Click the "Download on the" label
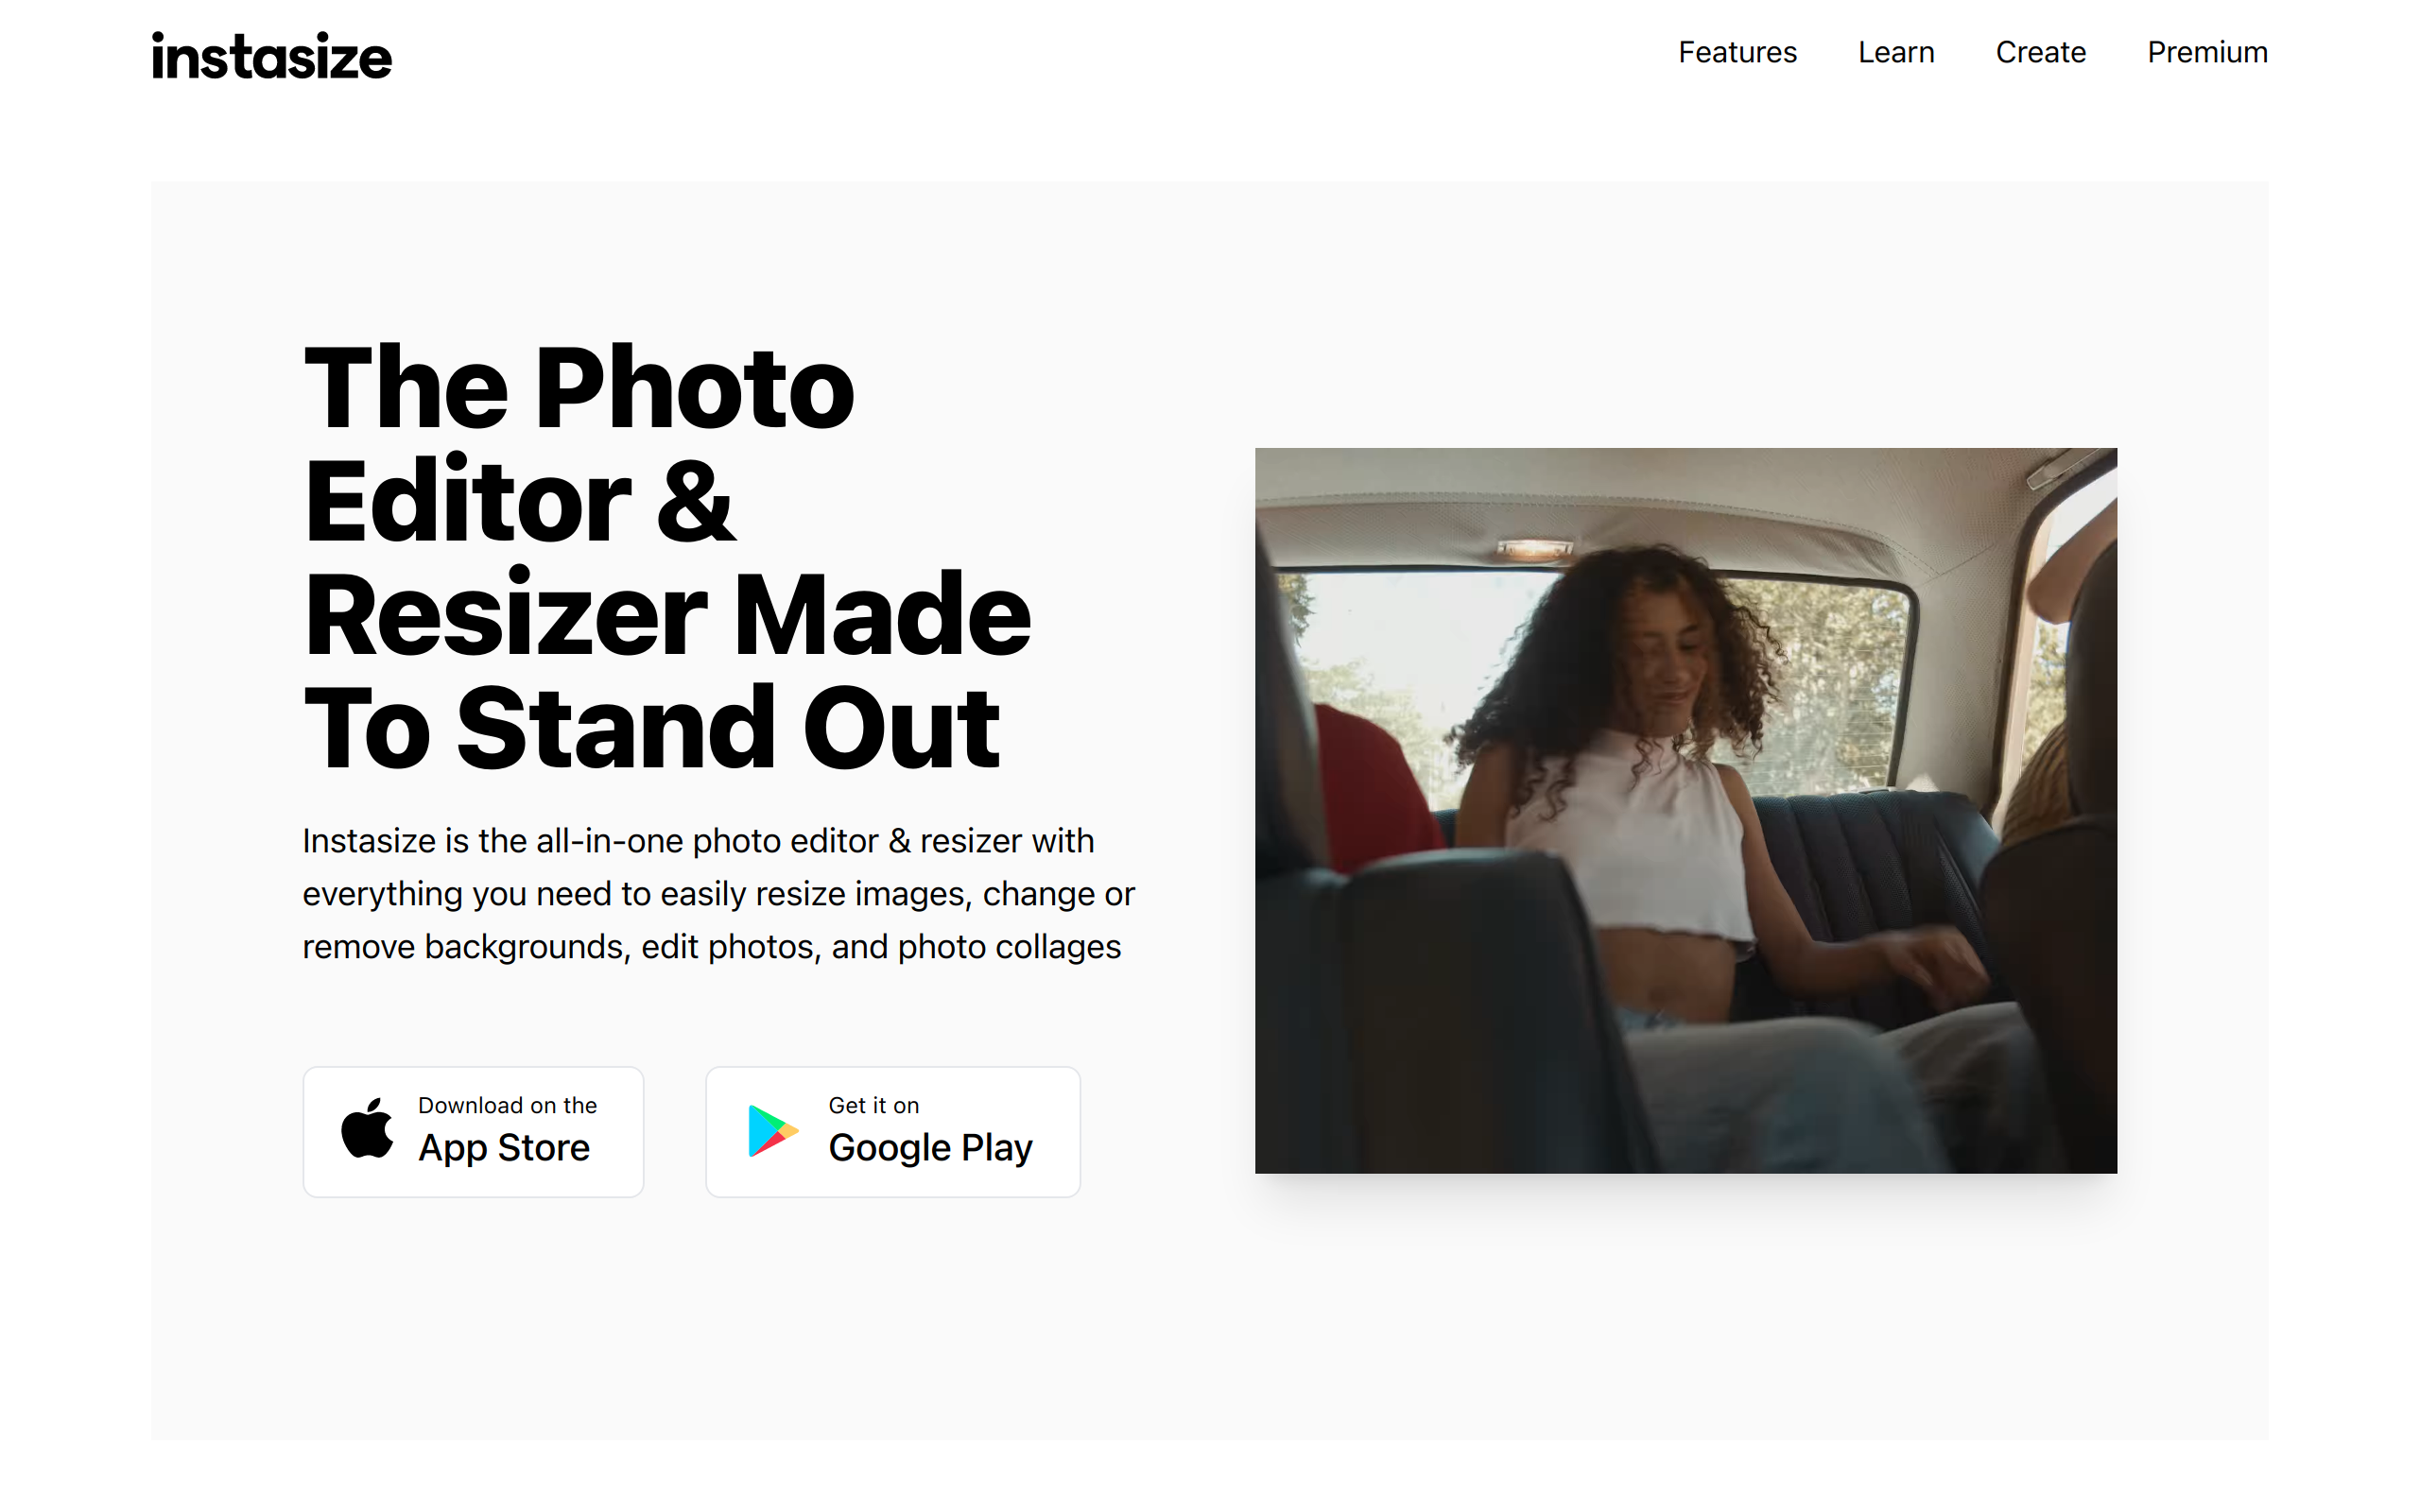2420x1512 pixels. pos(507,1105)
